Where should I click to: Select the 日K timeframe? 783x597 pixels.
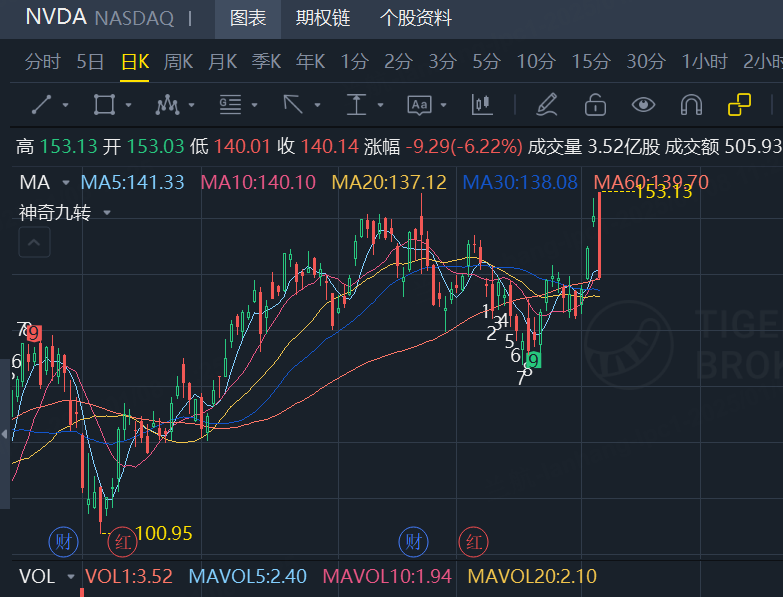tap(135, 62)
